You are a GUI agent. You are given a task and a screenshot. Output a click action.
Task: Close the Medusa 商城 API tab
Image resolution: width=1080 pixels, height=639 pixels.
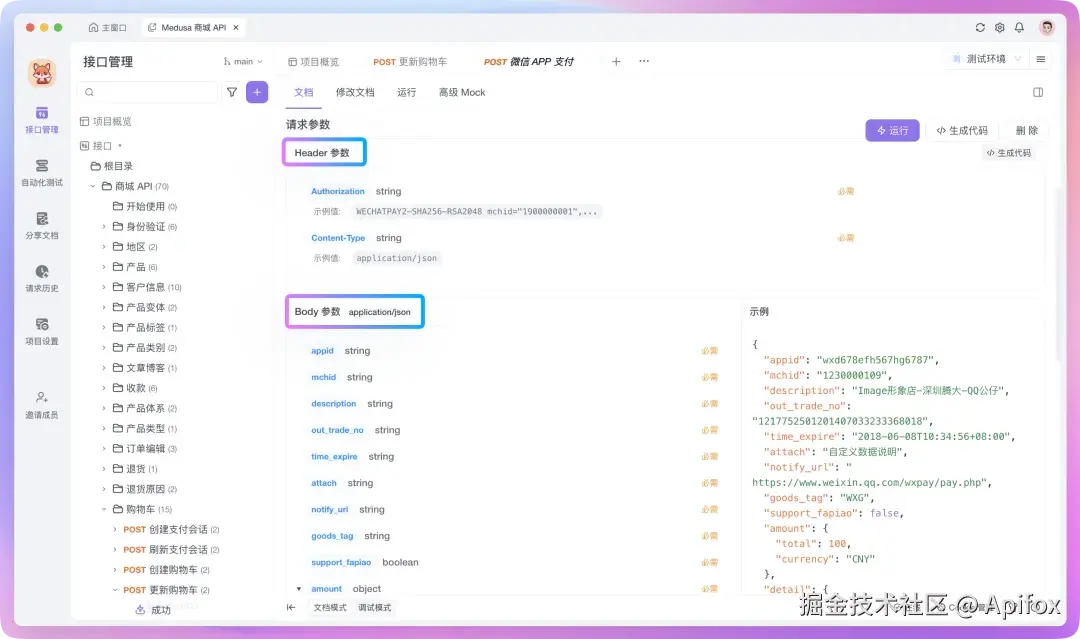[x=236, y=28]
